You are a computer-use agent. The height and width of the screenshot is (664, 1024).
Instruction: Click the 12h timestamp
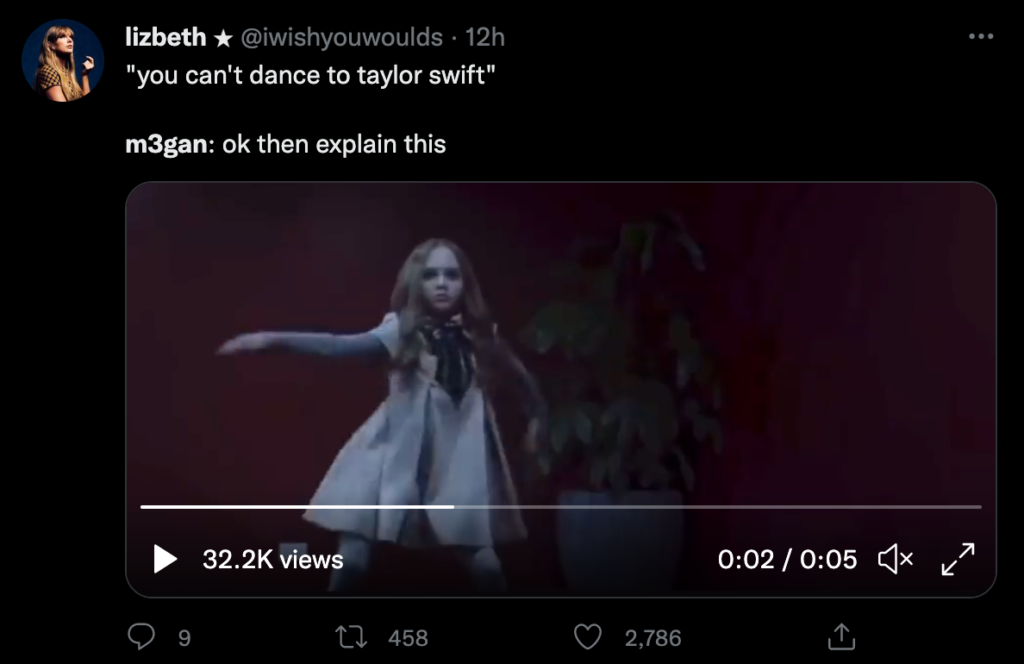(485, 37)
